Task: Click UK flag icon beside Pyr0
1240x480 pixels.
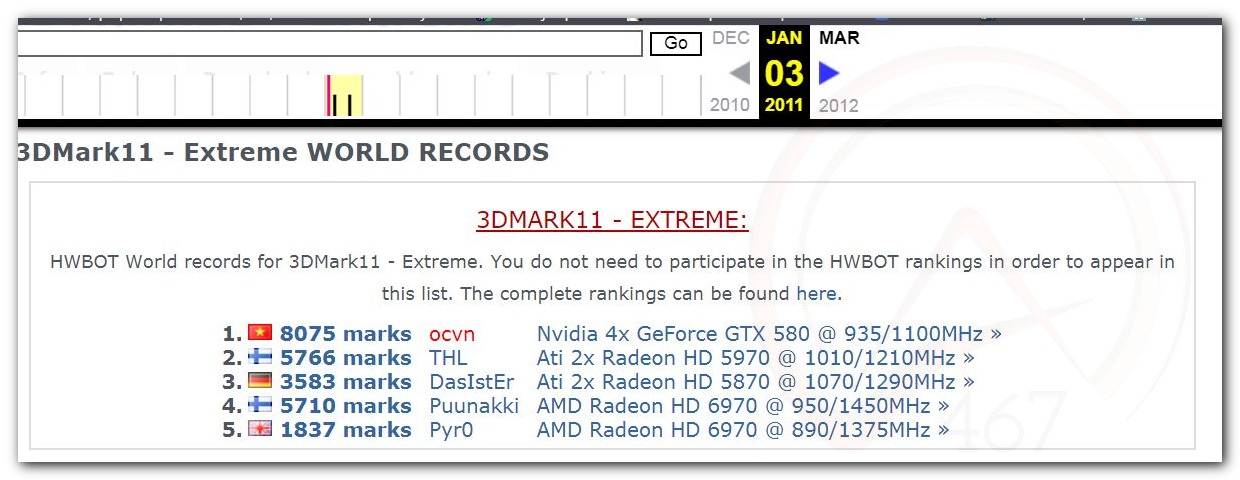Action: pos(260,429)
